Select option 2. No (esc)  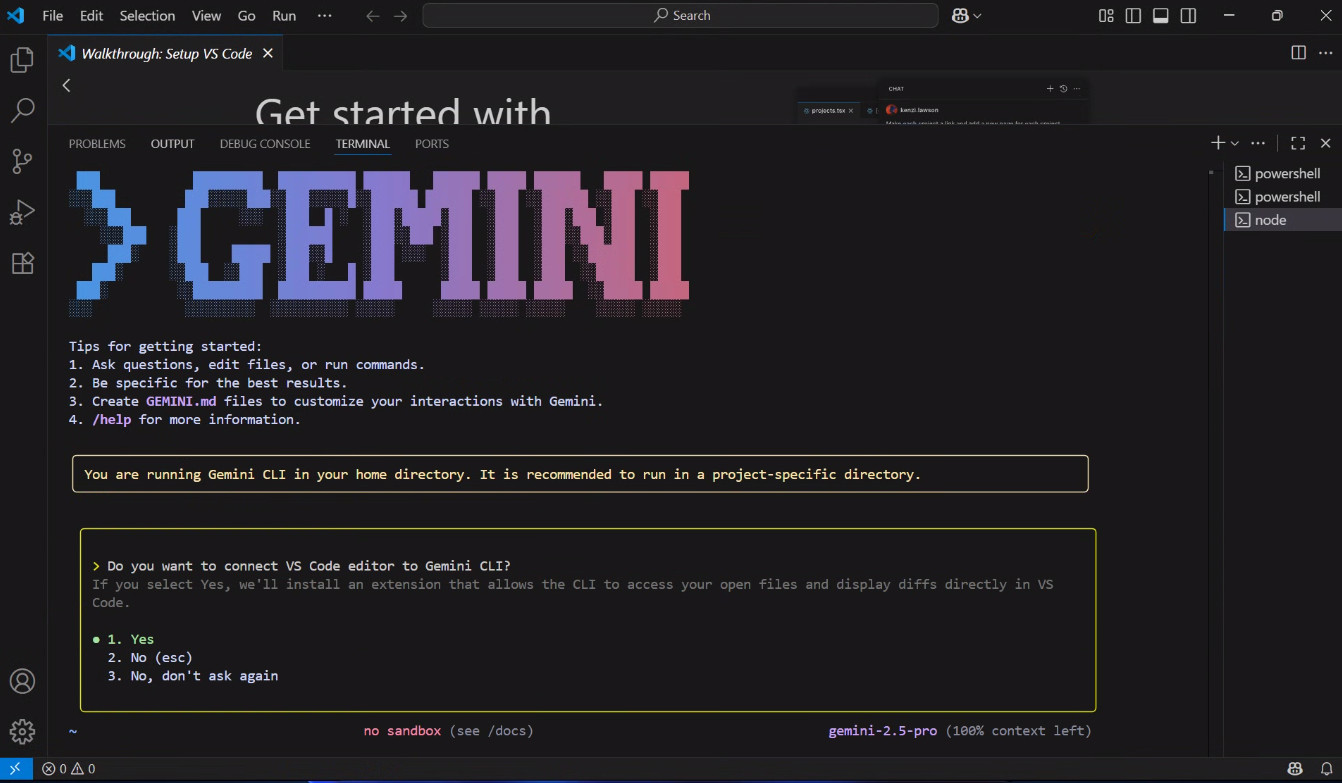pyautogui.click(x=150, y=657)
